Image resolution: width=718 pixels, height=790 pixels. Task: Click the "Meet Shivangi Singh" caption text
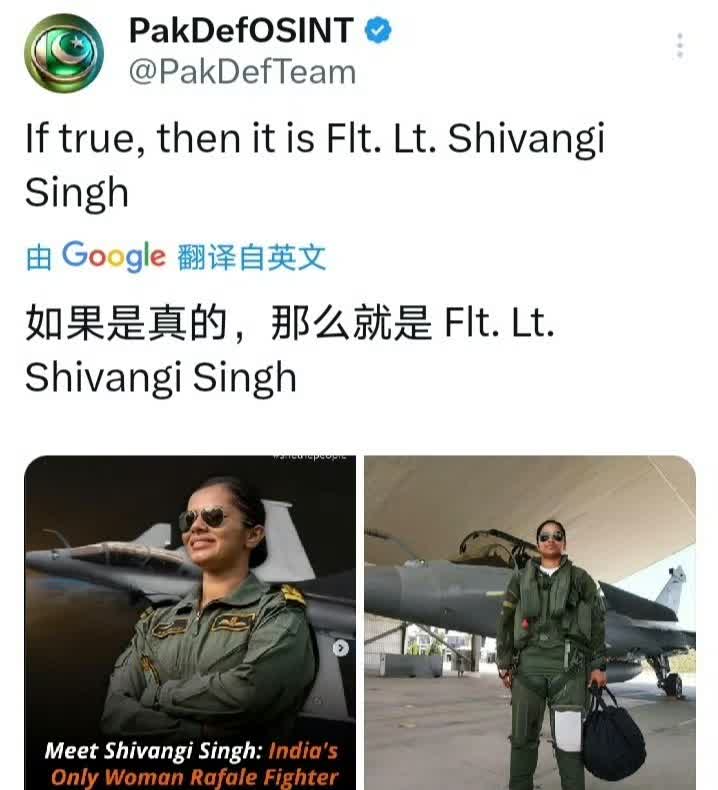[153, 751]
